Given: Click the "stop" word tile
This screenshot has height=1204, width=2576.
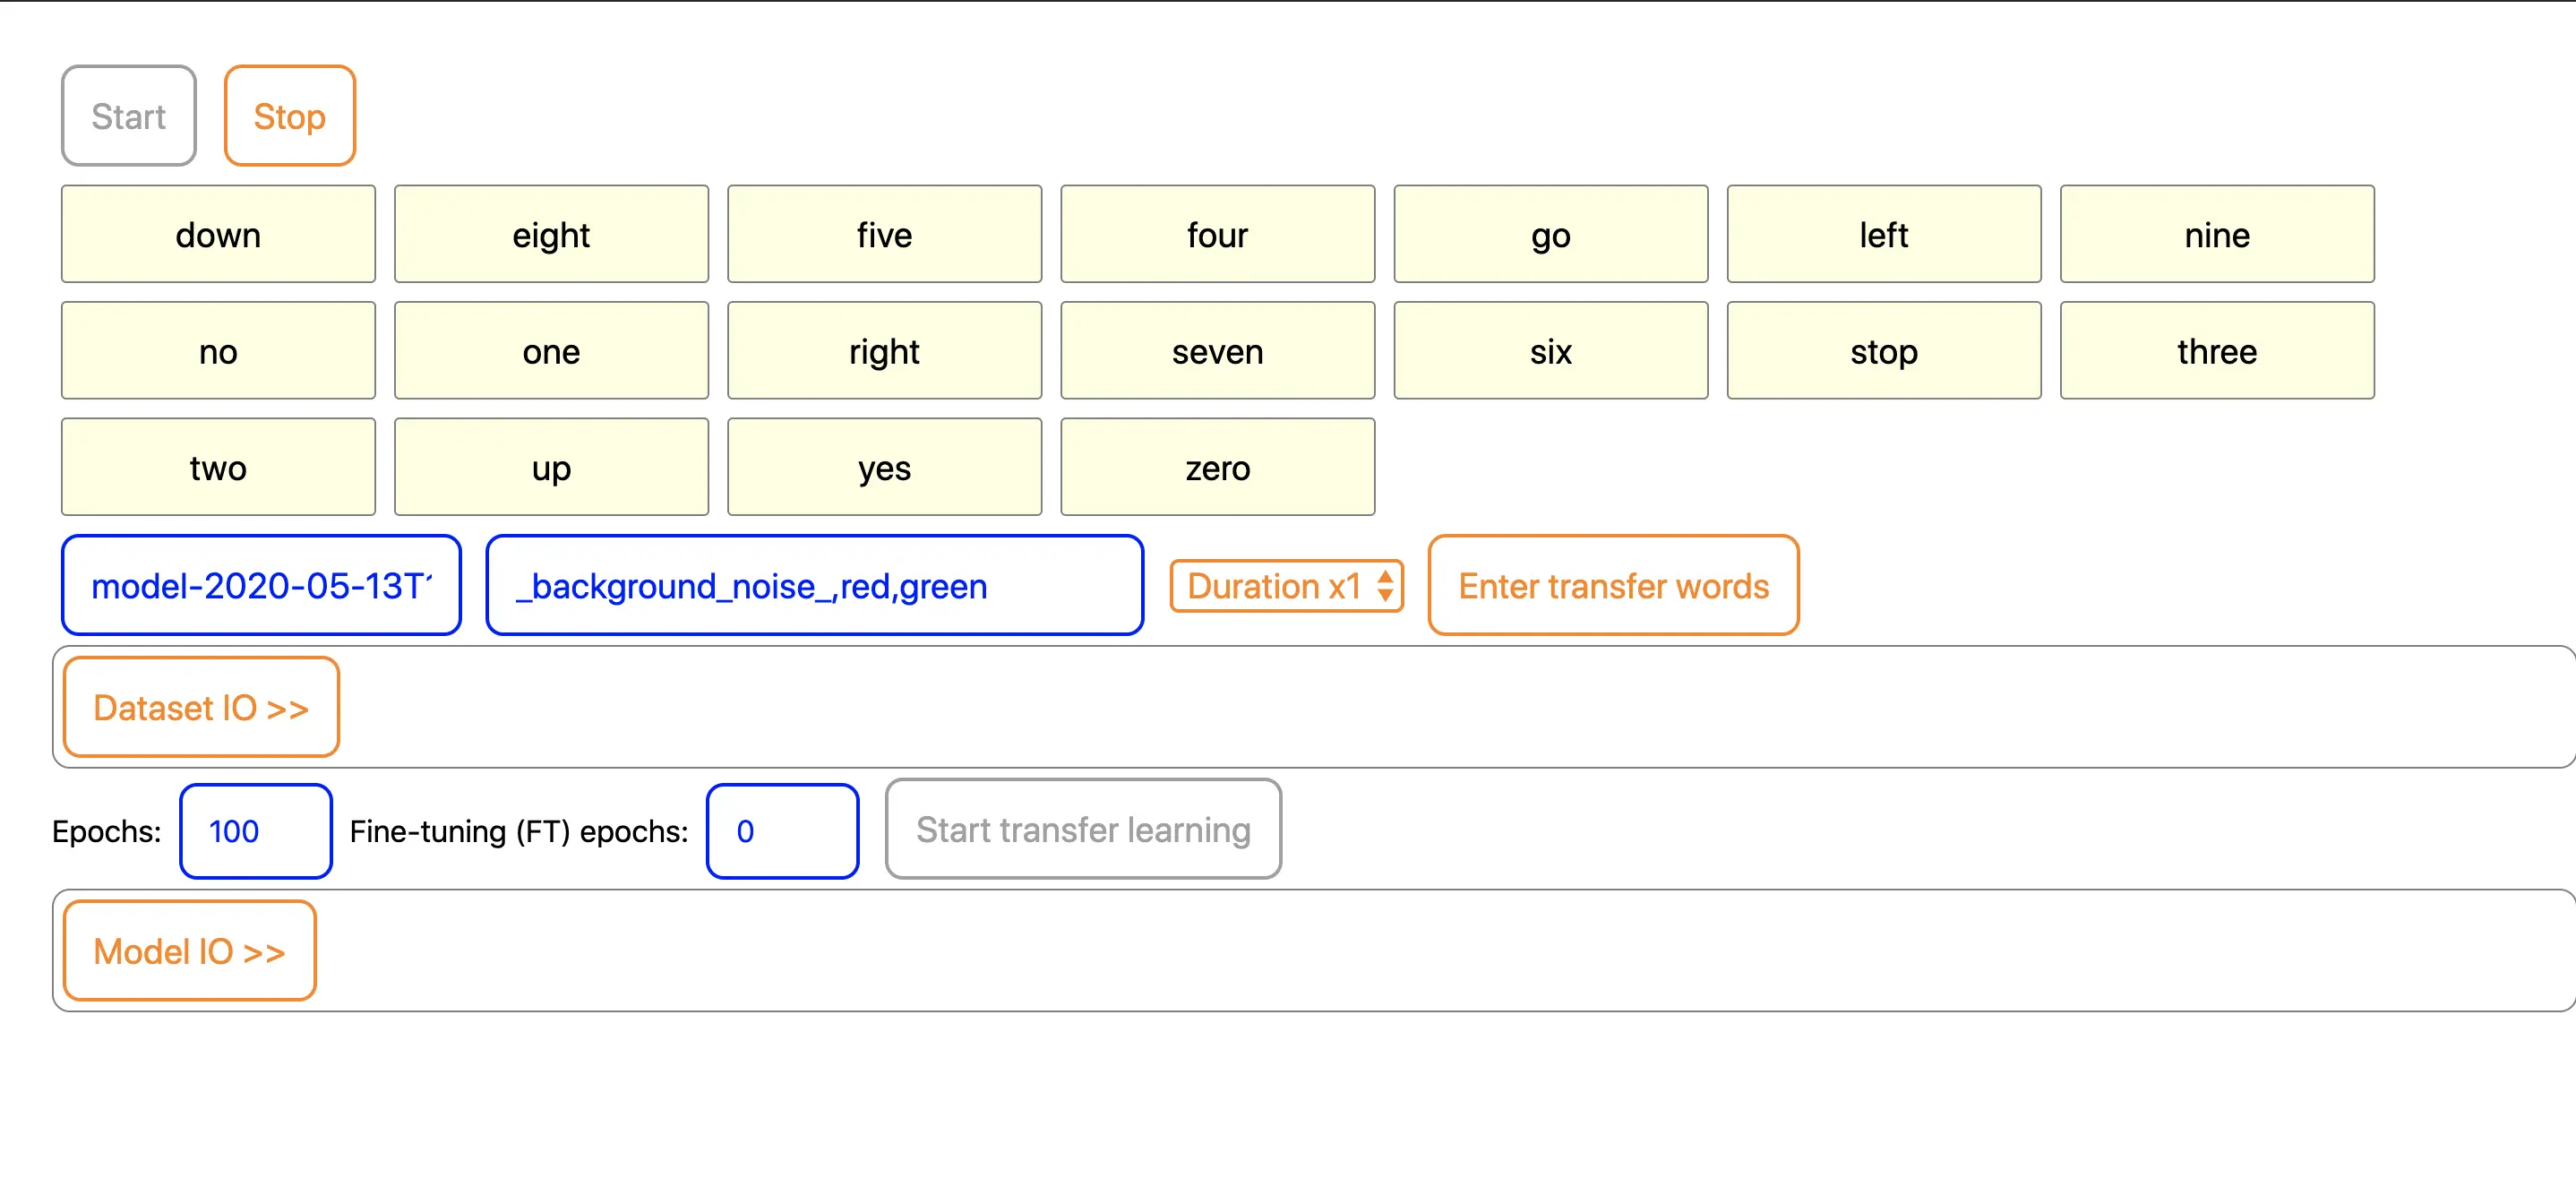Looking at the screenshot, I should (x=1883, y=351).
